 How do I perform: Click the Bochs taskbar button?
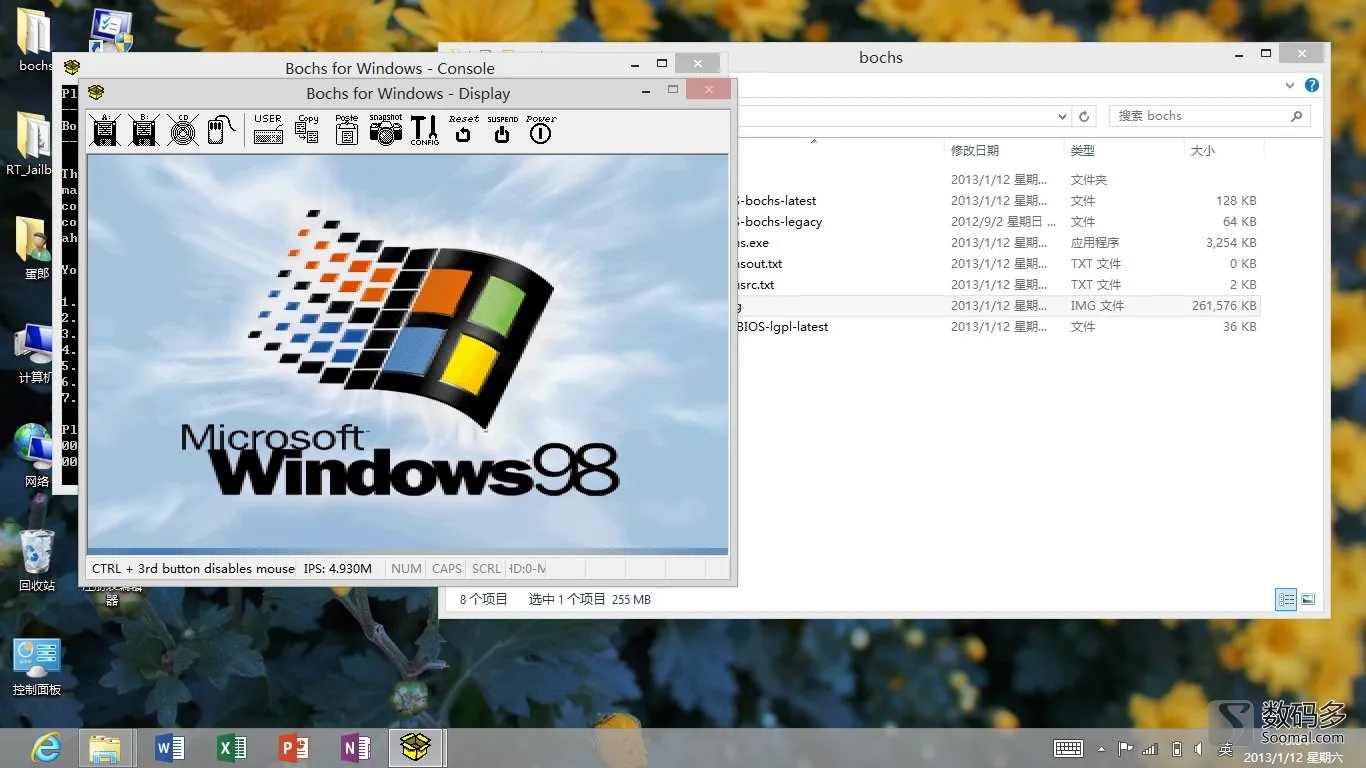tap(417, 747)
